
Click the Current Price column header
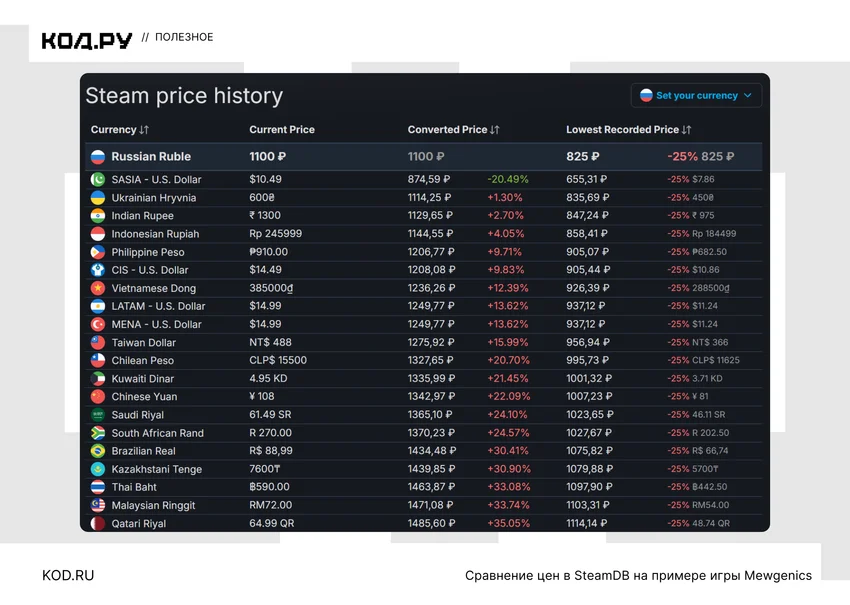point(282,130)
